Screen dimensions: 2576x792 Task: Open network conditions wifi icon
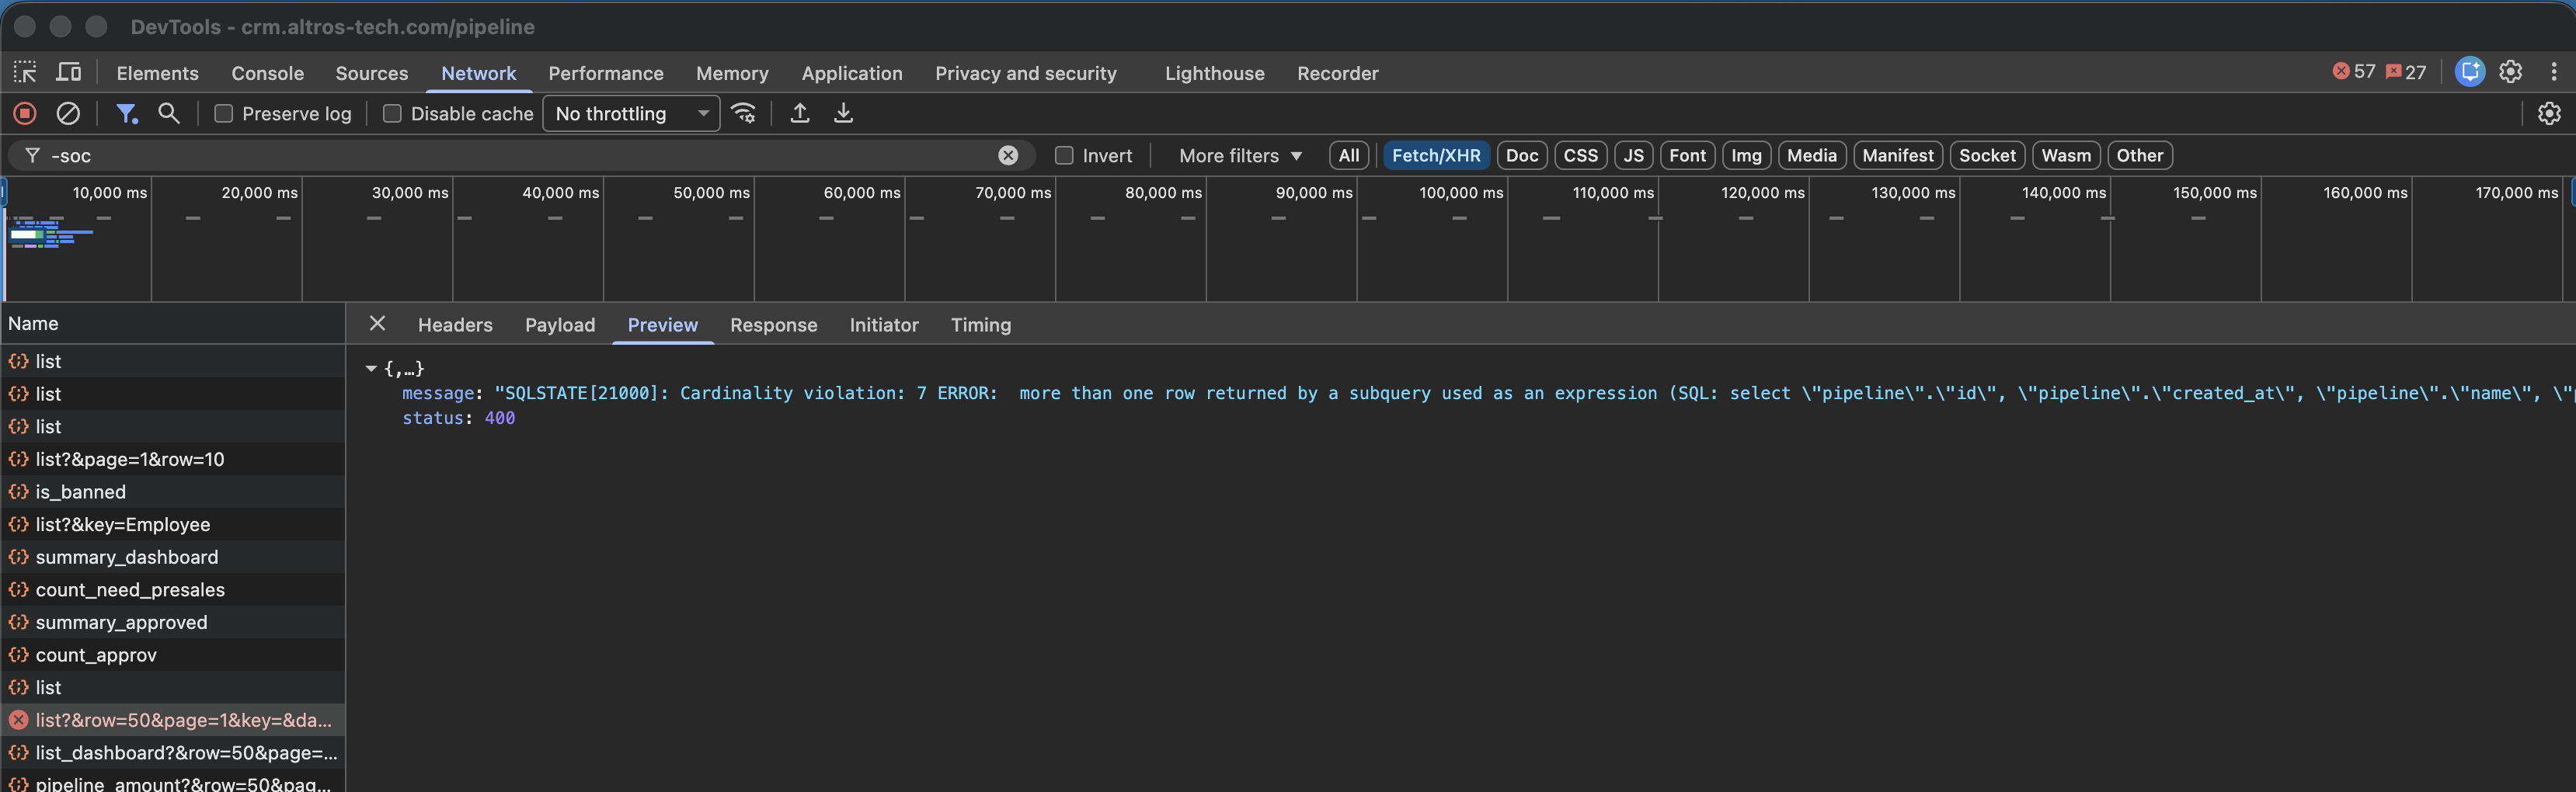click(744, 114)
